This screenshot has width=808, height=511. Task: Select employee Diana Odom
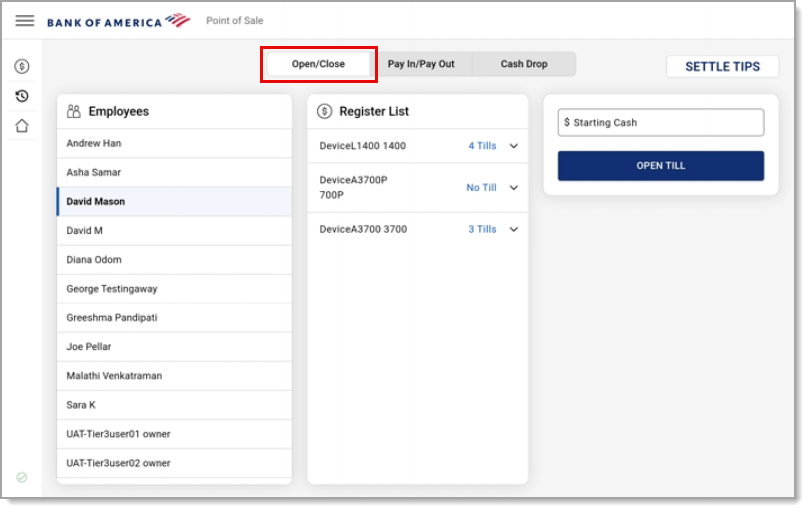[x=174, y=260]
